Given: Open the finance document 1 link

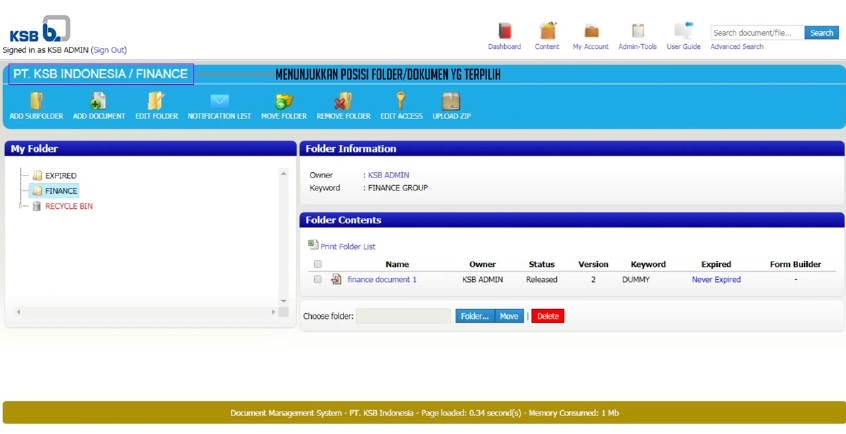Looking at the screenshot, I should click(x=382, y=280).
